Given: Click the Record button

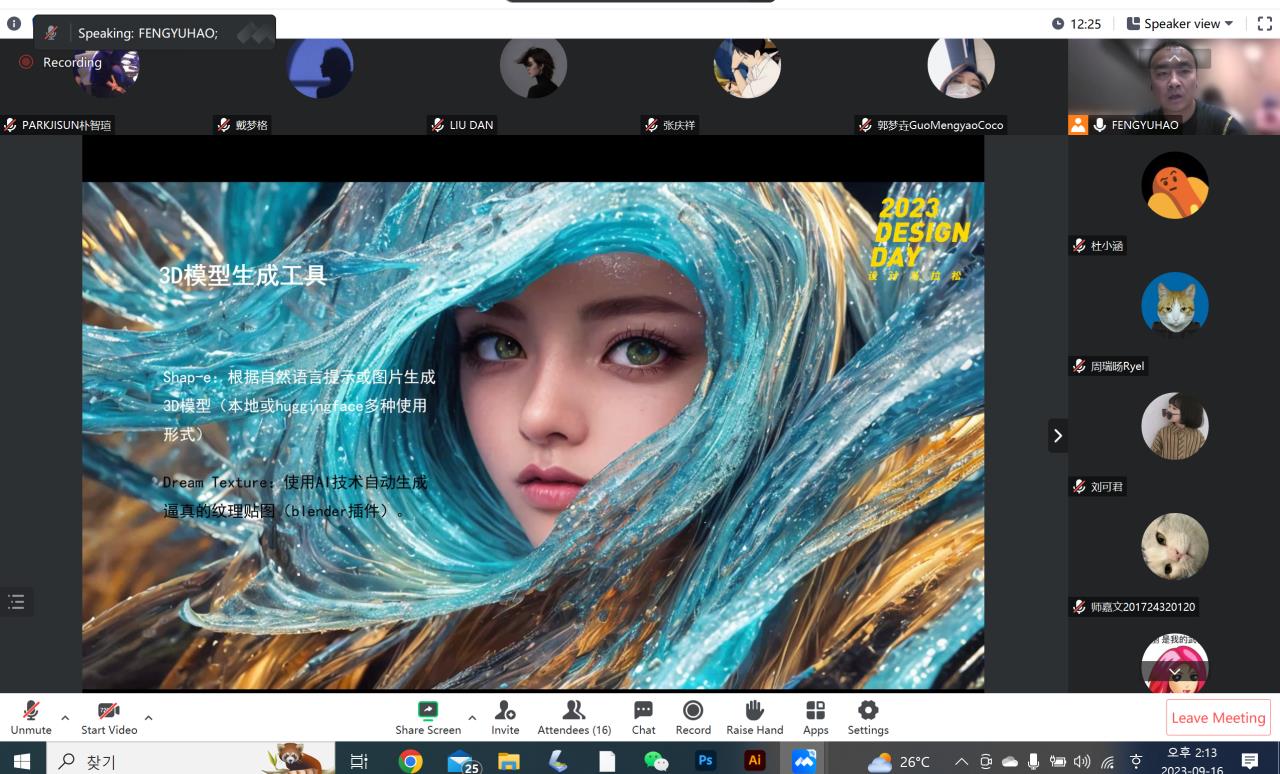Looking at the screenshot, I should 693,717.
